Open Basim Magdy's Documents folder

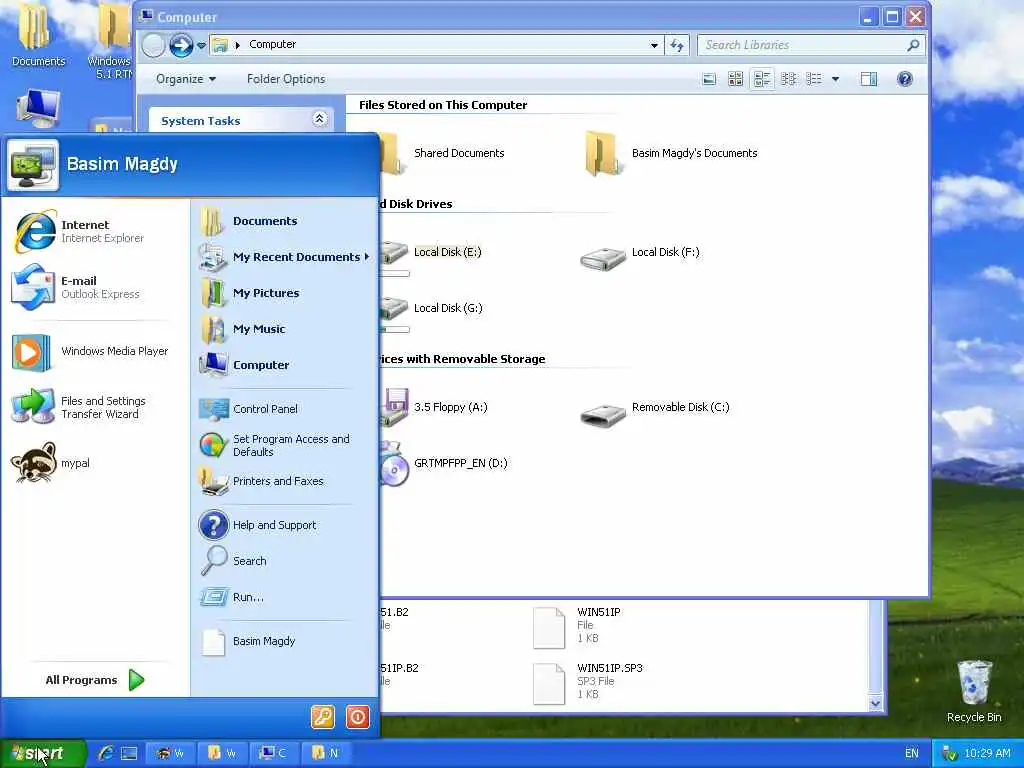671,153
